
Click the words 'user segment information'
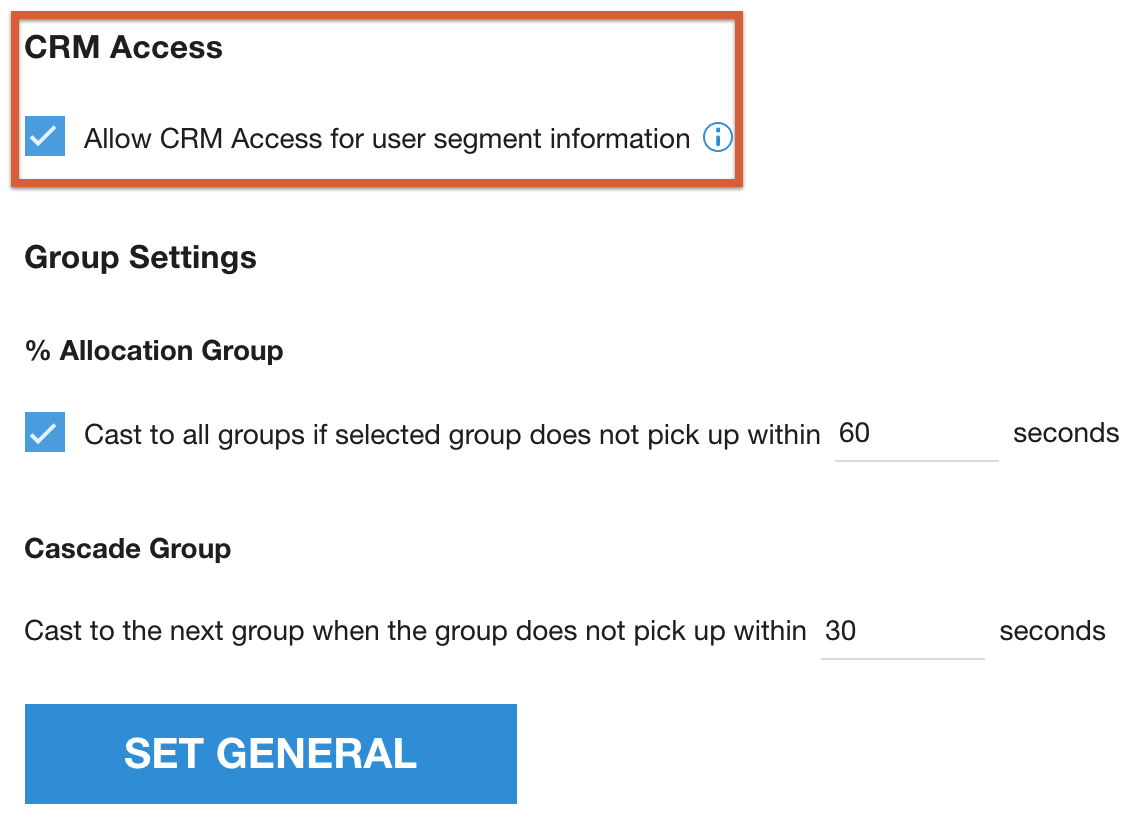(531, 138)
